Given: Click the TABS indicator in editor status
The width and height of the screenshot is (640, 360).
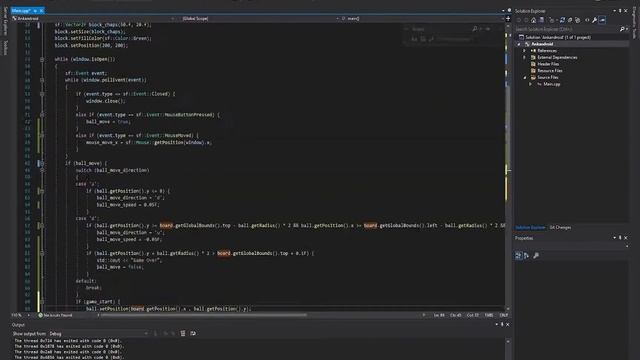Looking at the screenshot, I should [489, 315].
